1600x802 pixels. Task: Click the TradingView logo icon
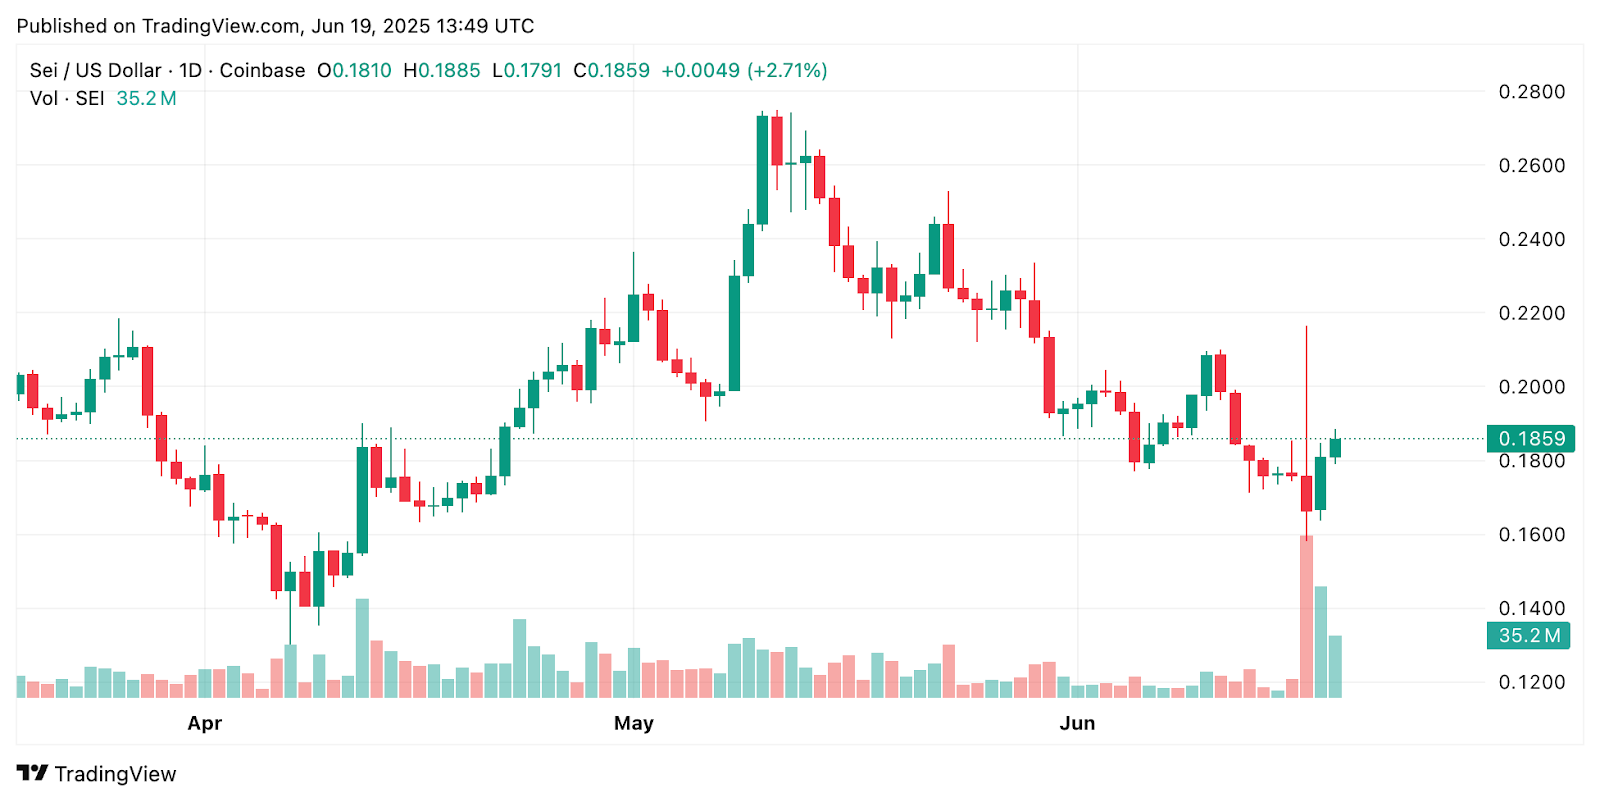click(32, 773)
